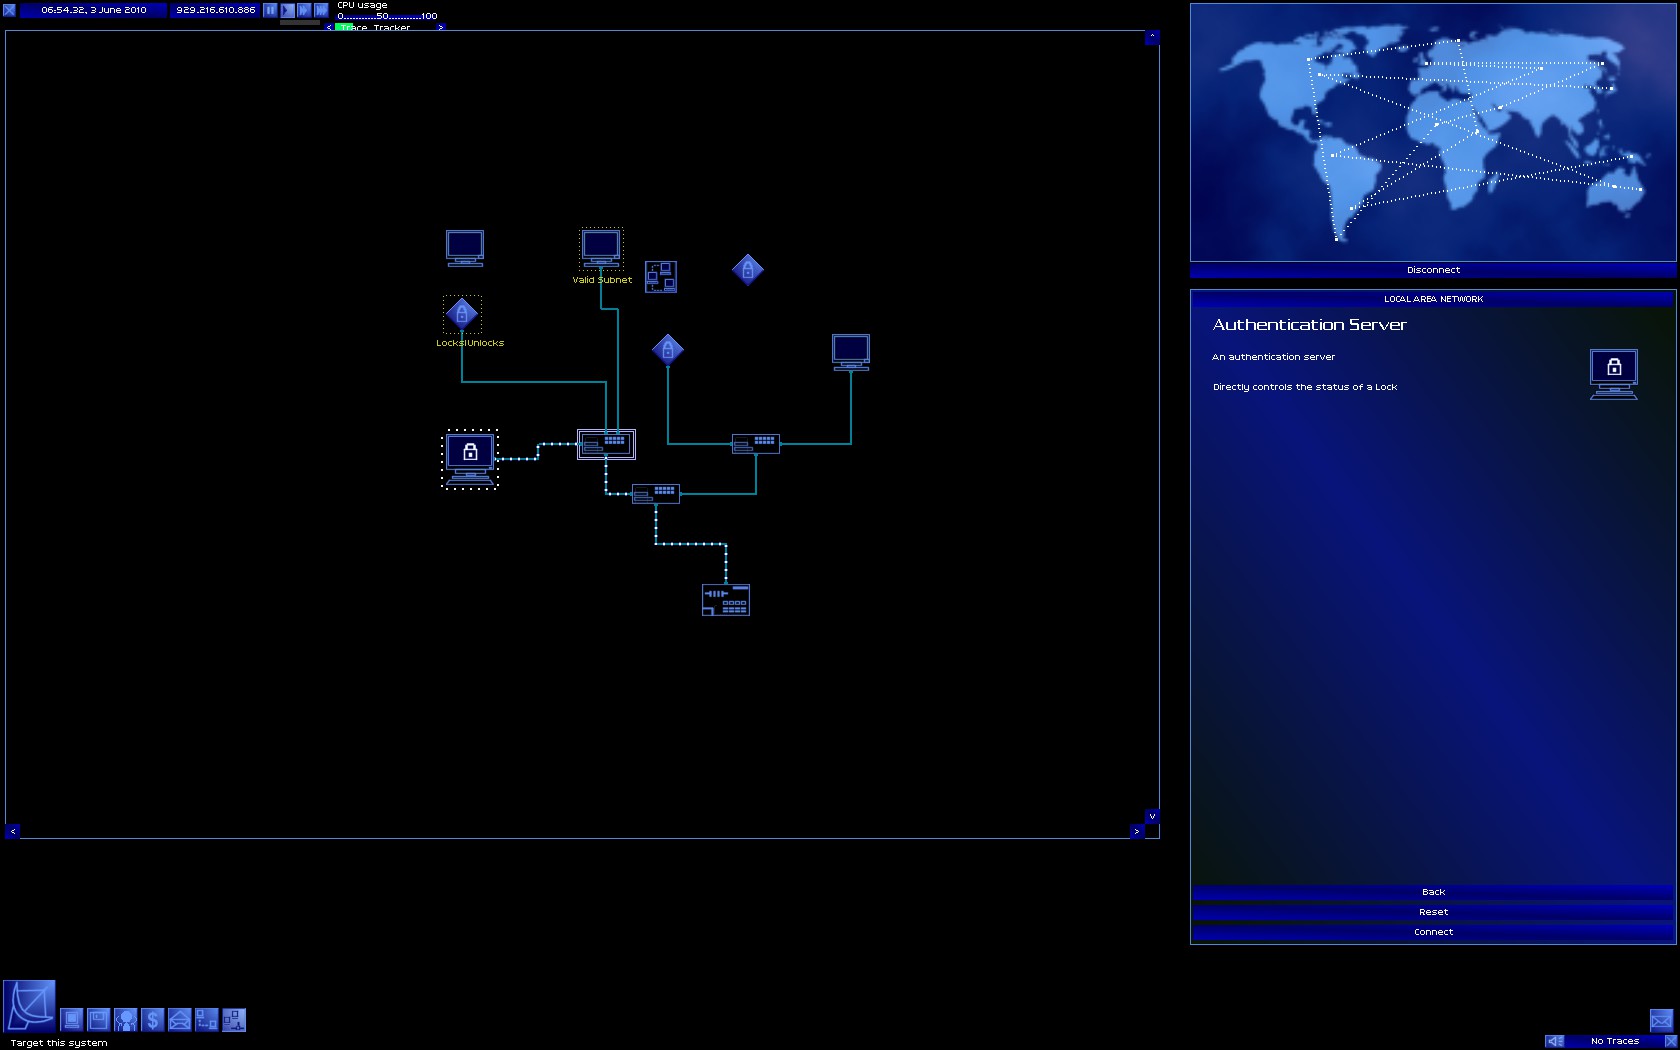This screenshot has height=1050, width=1680.
Task: Select the router node at bottom of LAN
Action: pyautogui.click(x=726, y=600)
